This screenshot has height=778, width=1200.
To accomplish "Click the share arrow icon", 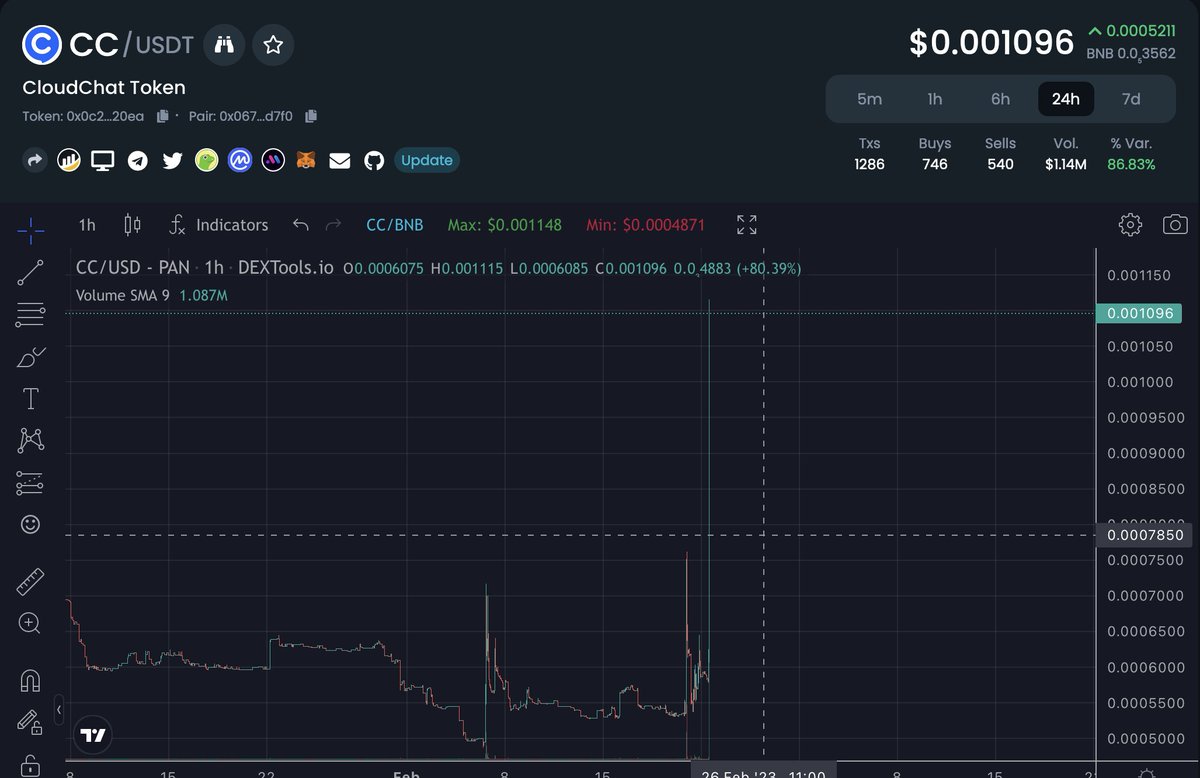I will tap(35, 160).
